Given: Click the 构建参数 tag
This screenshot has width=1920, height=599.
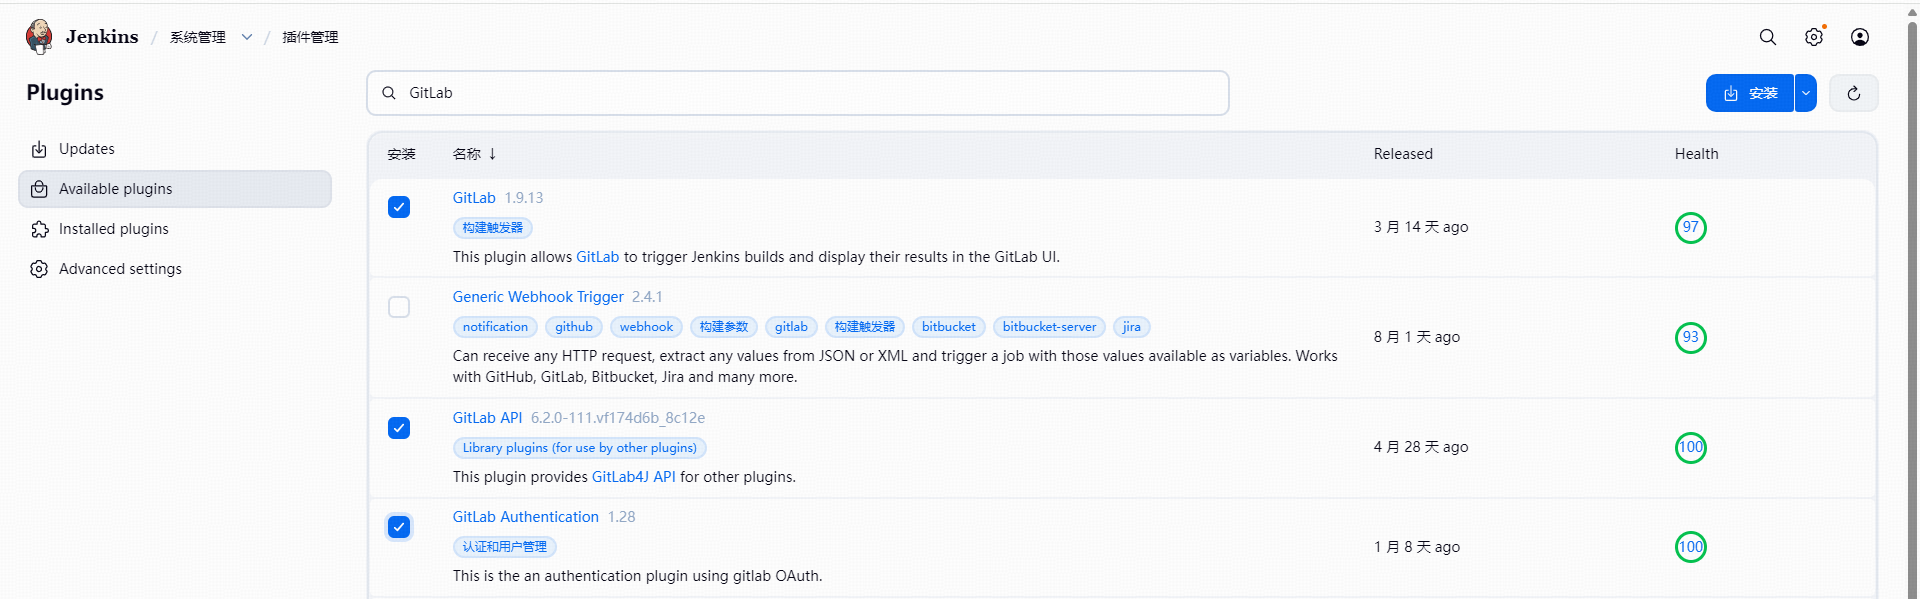Looking at the screenshot, I should tap(724, 327).
